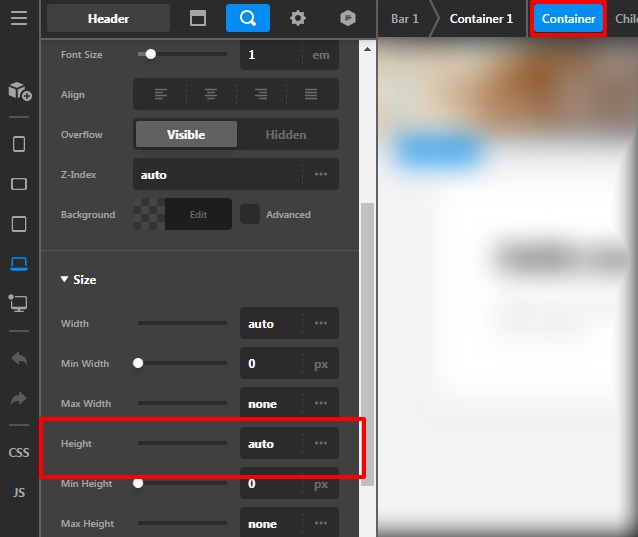Image resolution: width=638 pixels, height=537 pixels.
Task: Click the add elements cube icon
Action: [x=19, y=91]
